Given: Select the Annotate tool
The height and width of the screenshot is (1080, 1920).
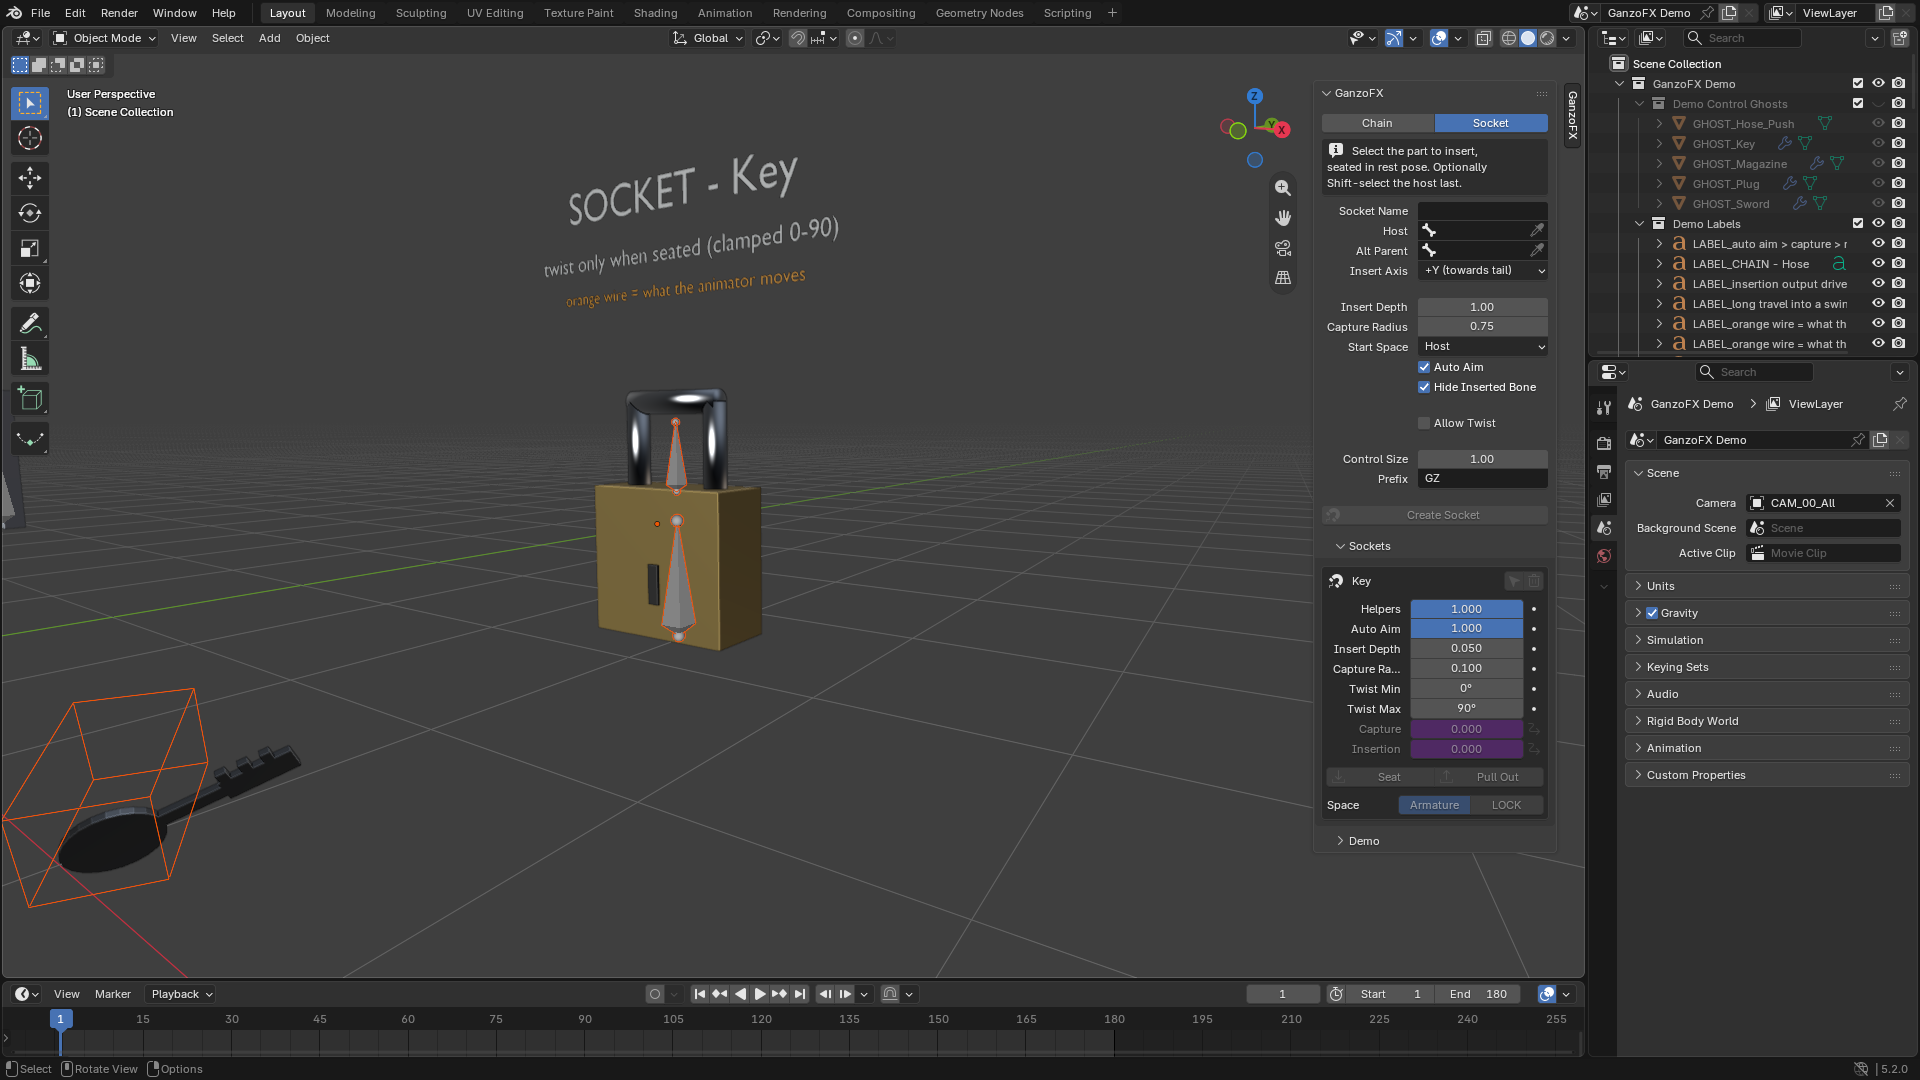Looking at the screenshot, I should pos(30,323).
